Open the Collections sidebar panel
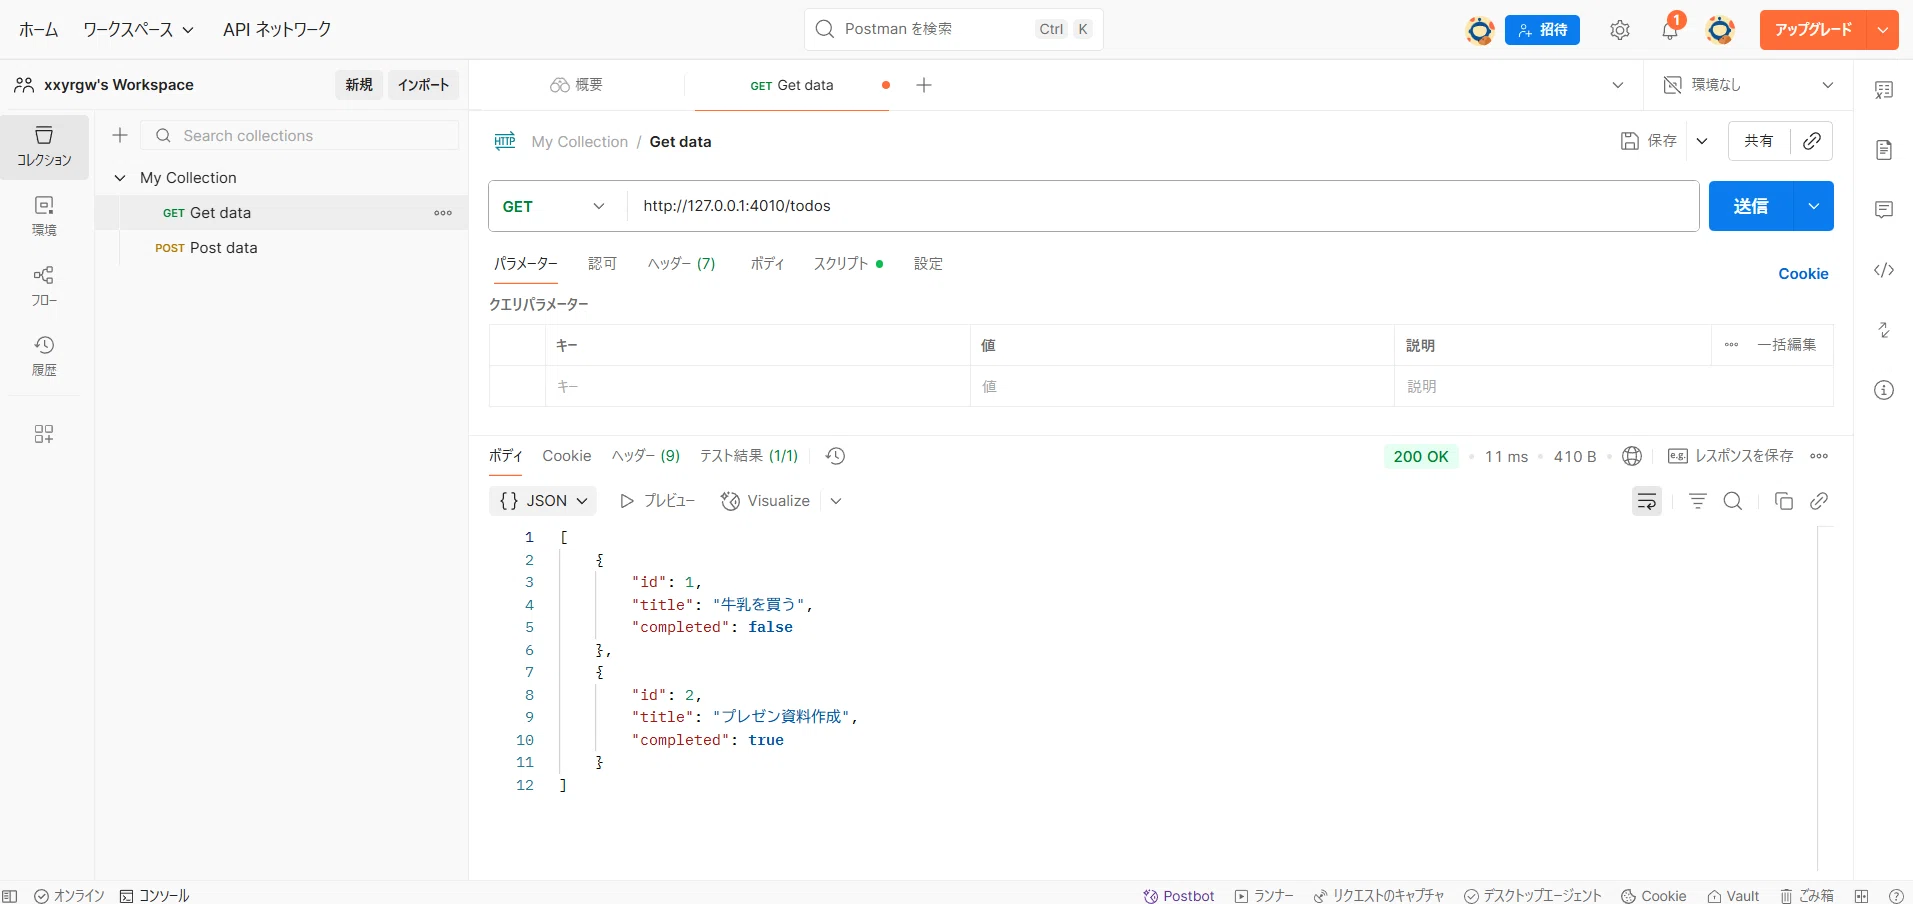 point(44,146)
